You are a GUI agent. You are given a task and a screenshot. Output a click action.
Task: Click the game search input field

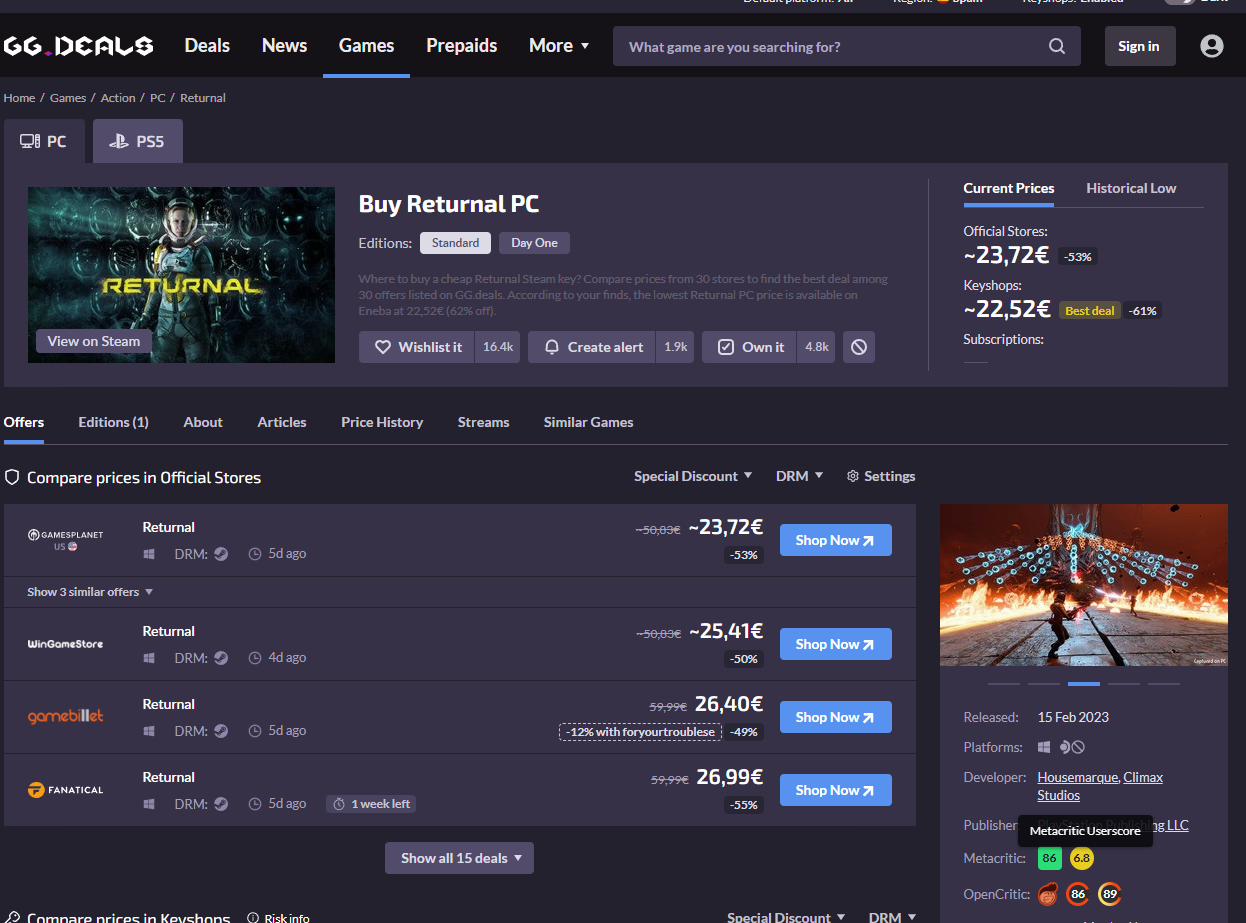click(846, 46)
